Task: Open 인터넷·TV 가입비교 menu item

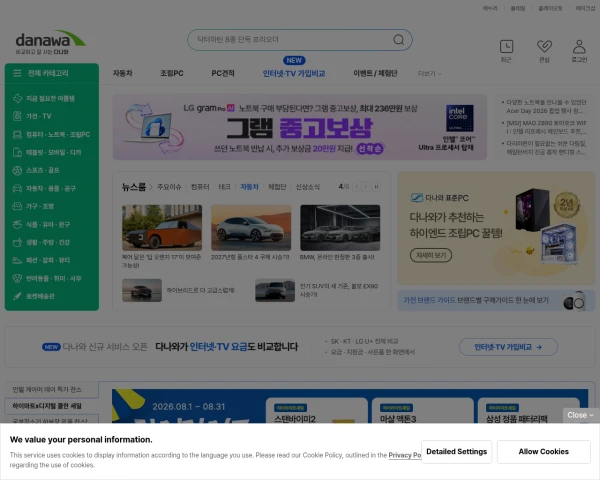Action: pos(294,73)
